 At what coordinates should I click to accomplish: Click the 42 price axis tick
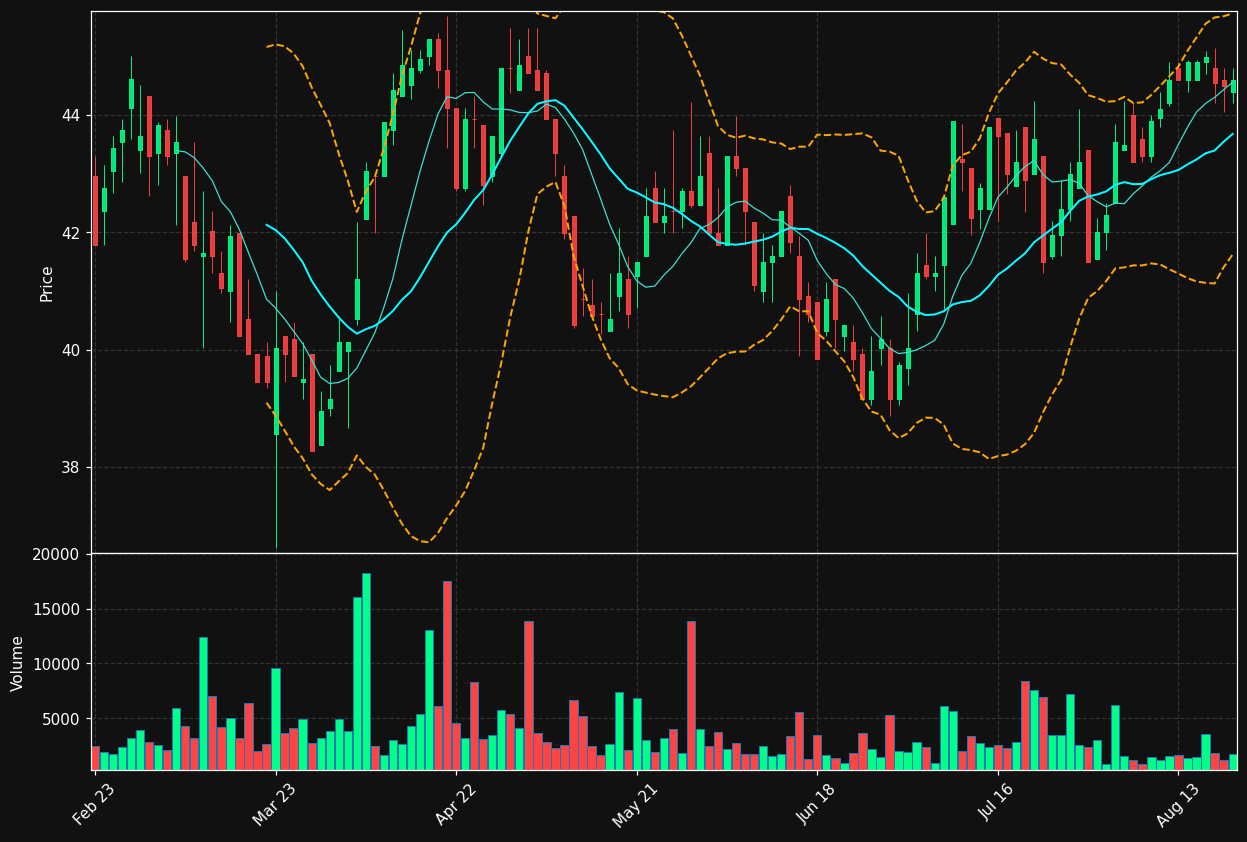point(71,233)
